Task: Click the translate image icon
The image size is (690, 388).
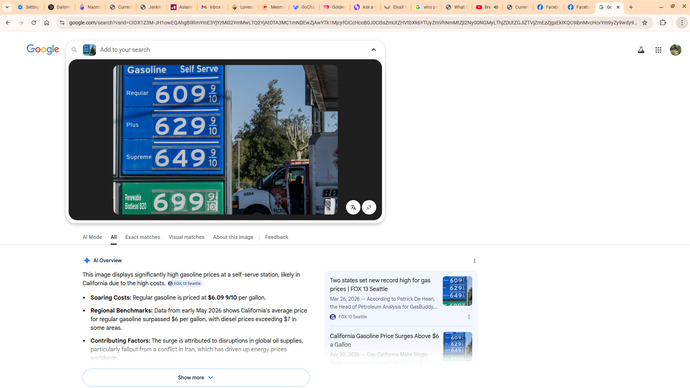Action: point(353,207)
